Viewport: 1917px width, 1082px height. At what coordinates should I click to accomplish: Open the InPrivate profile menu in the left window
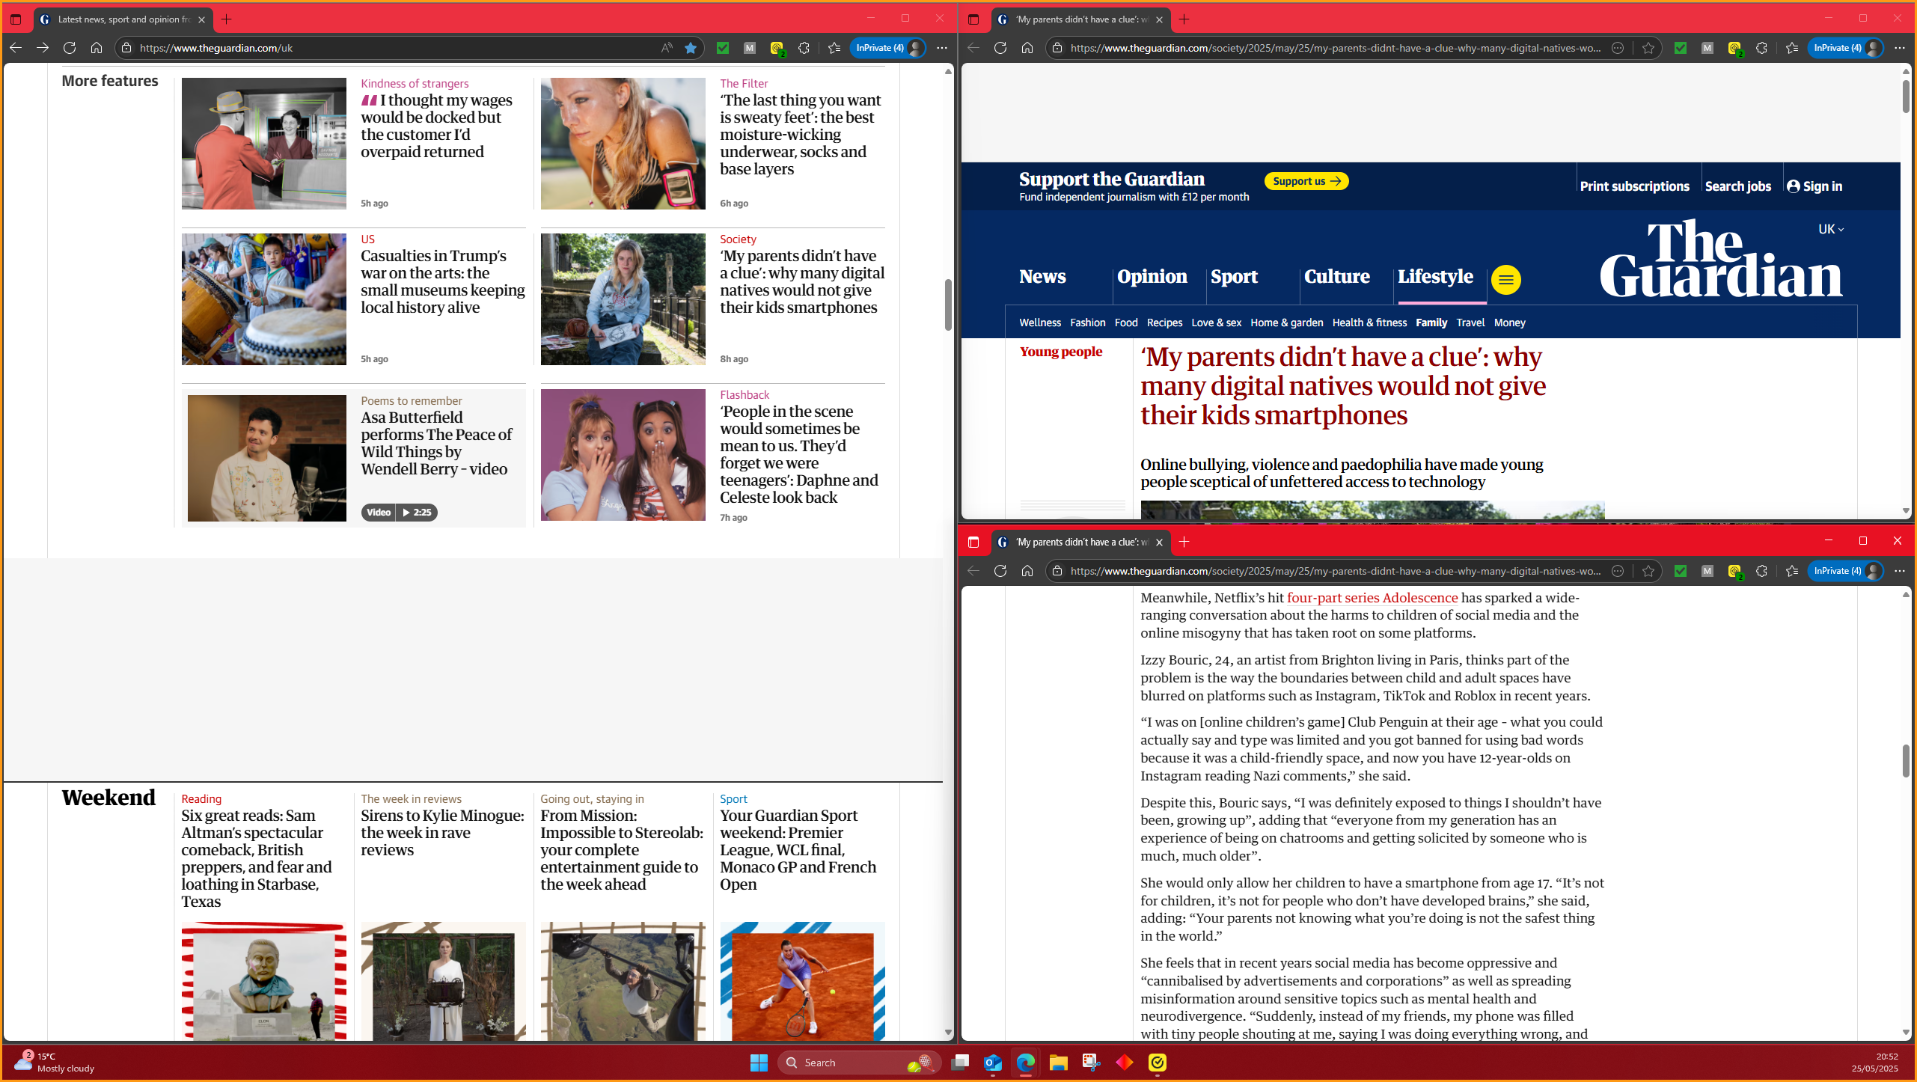pyautogui.click(x=889, y=48)
